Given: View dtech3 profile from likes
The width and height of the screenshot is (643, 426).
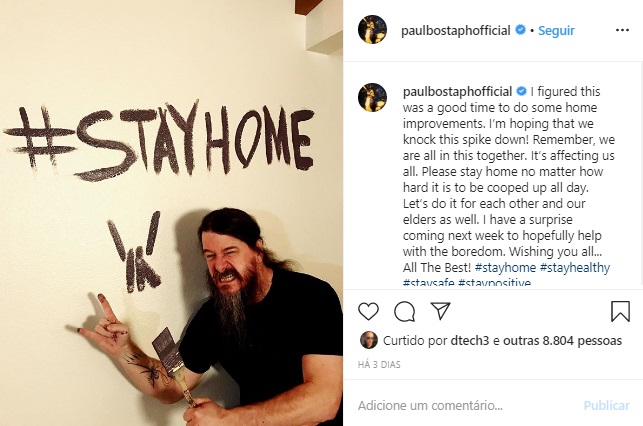Looking at the screenshot, I should point(470,340).
